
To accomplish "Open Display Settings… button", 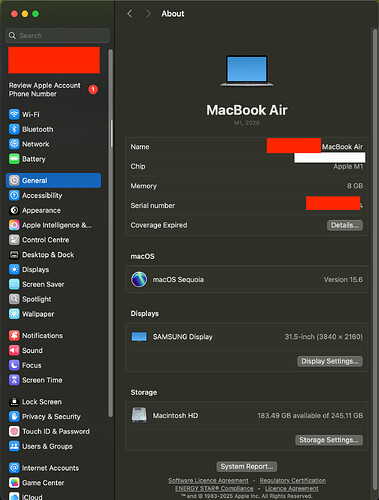I will click(x=330, y=361).
